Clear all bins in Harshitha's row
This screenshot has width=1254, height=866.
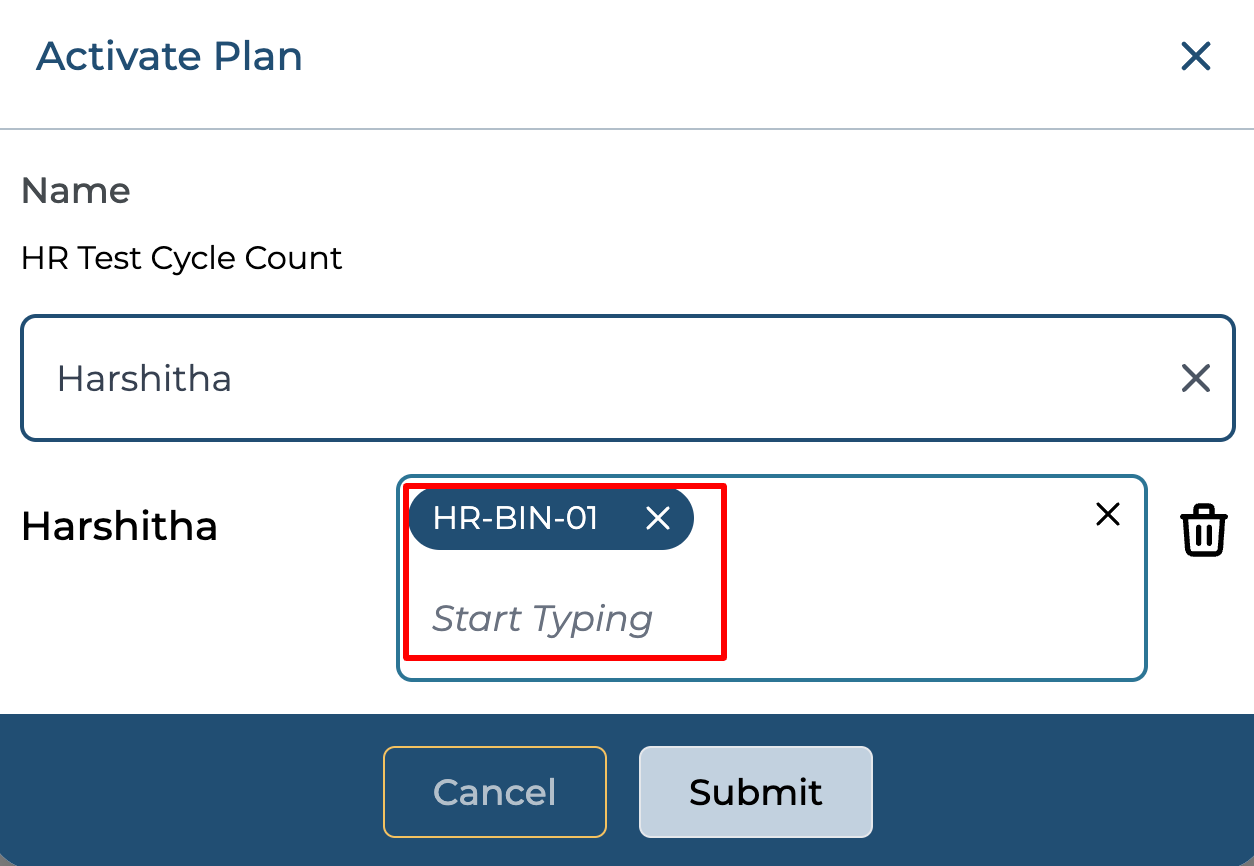pyautogui.click(x=1108, y=514)
